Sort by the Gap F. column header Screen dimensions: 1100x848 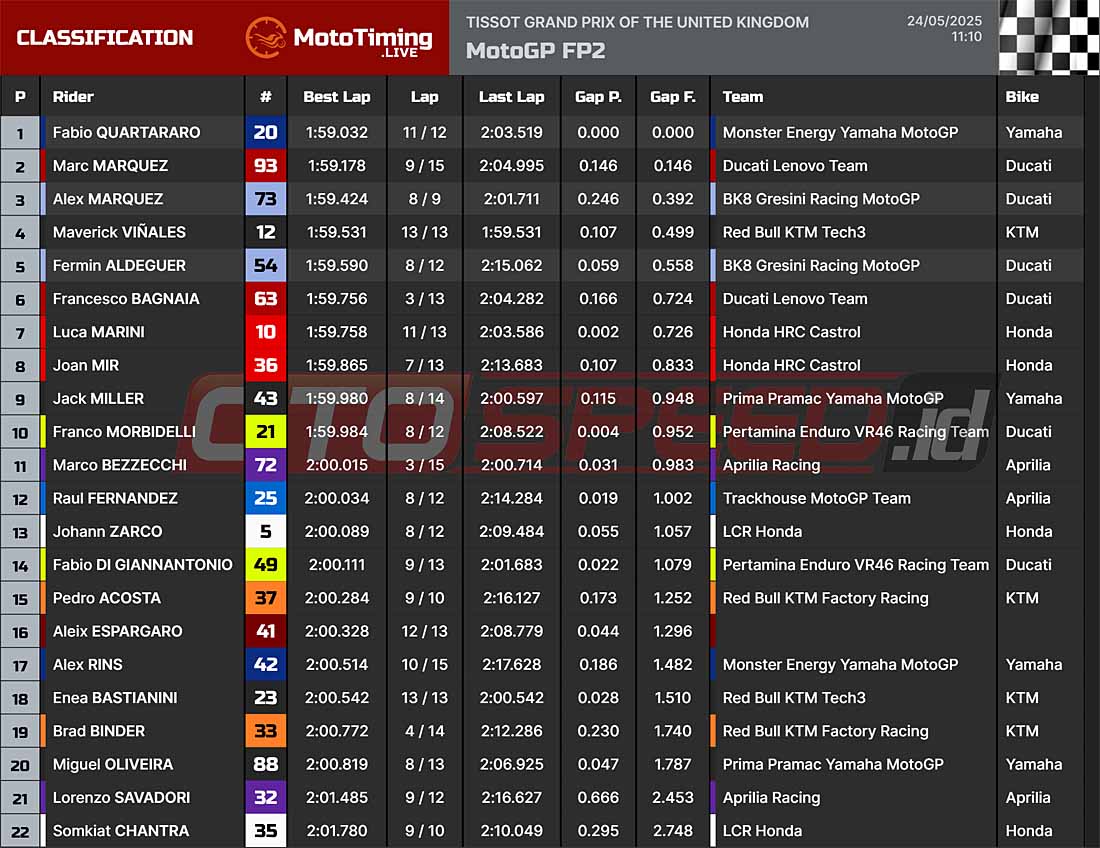tap(673, 97)
